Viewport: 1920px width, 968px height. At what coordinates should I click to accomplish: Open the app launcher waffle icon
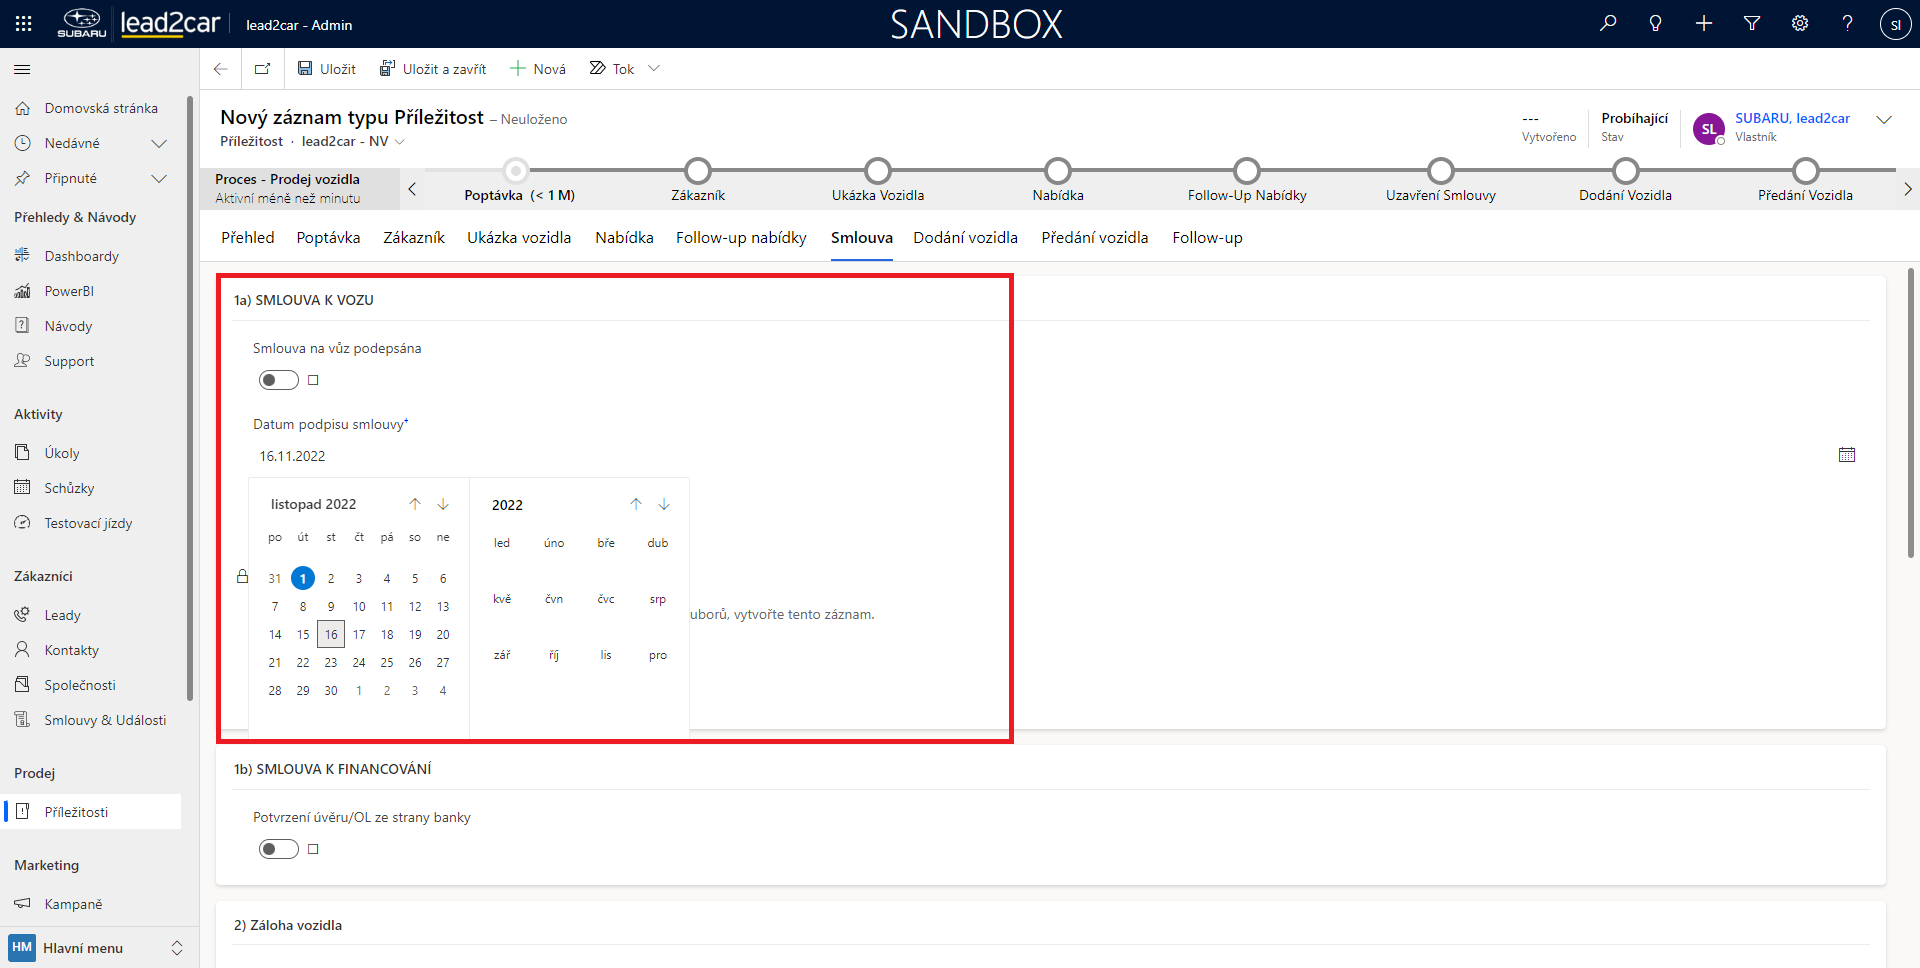(24, 24)
